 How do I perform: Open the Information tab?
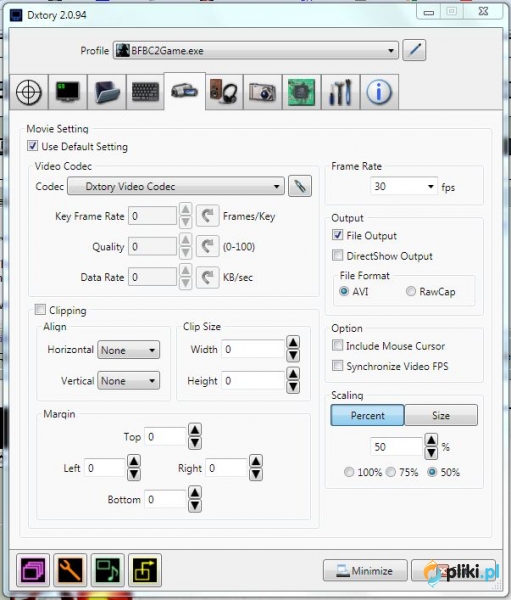coord(379,92)
